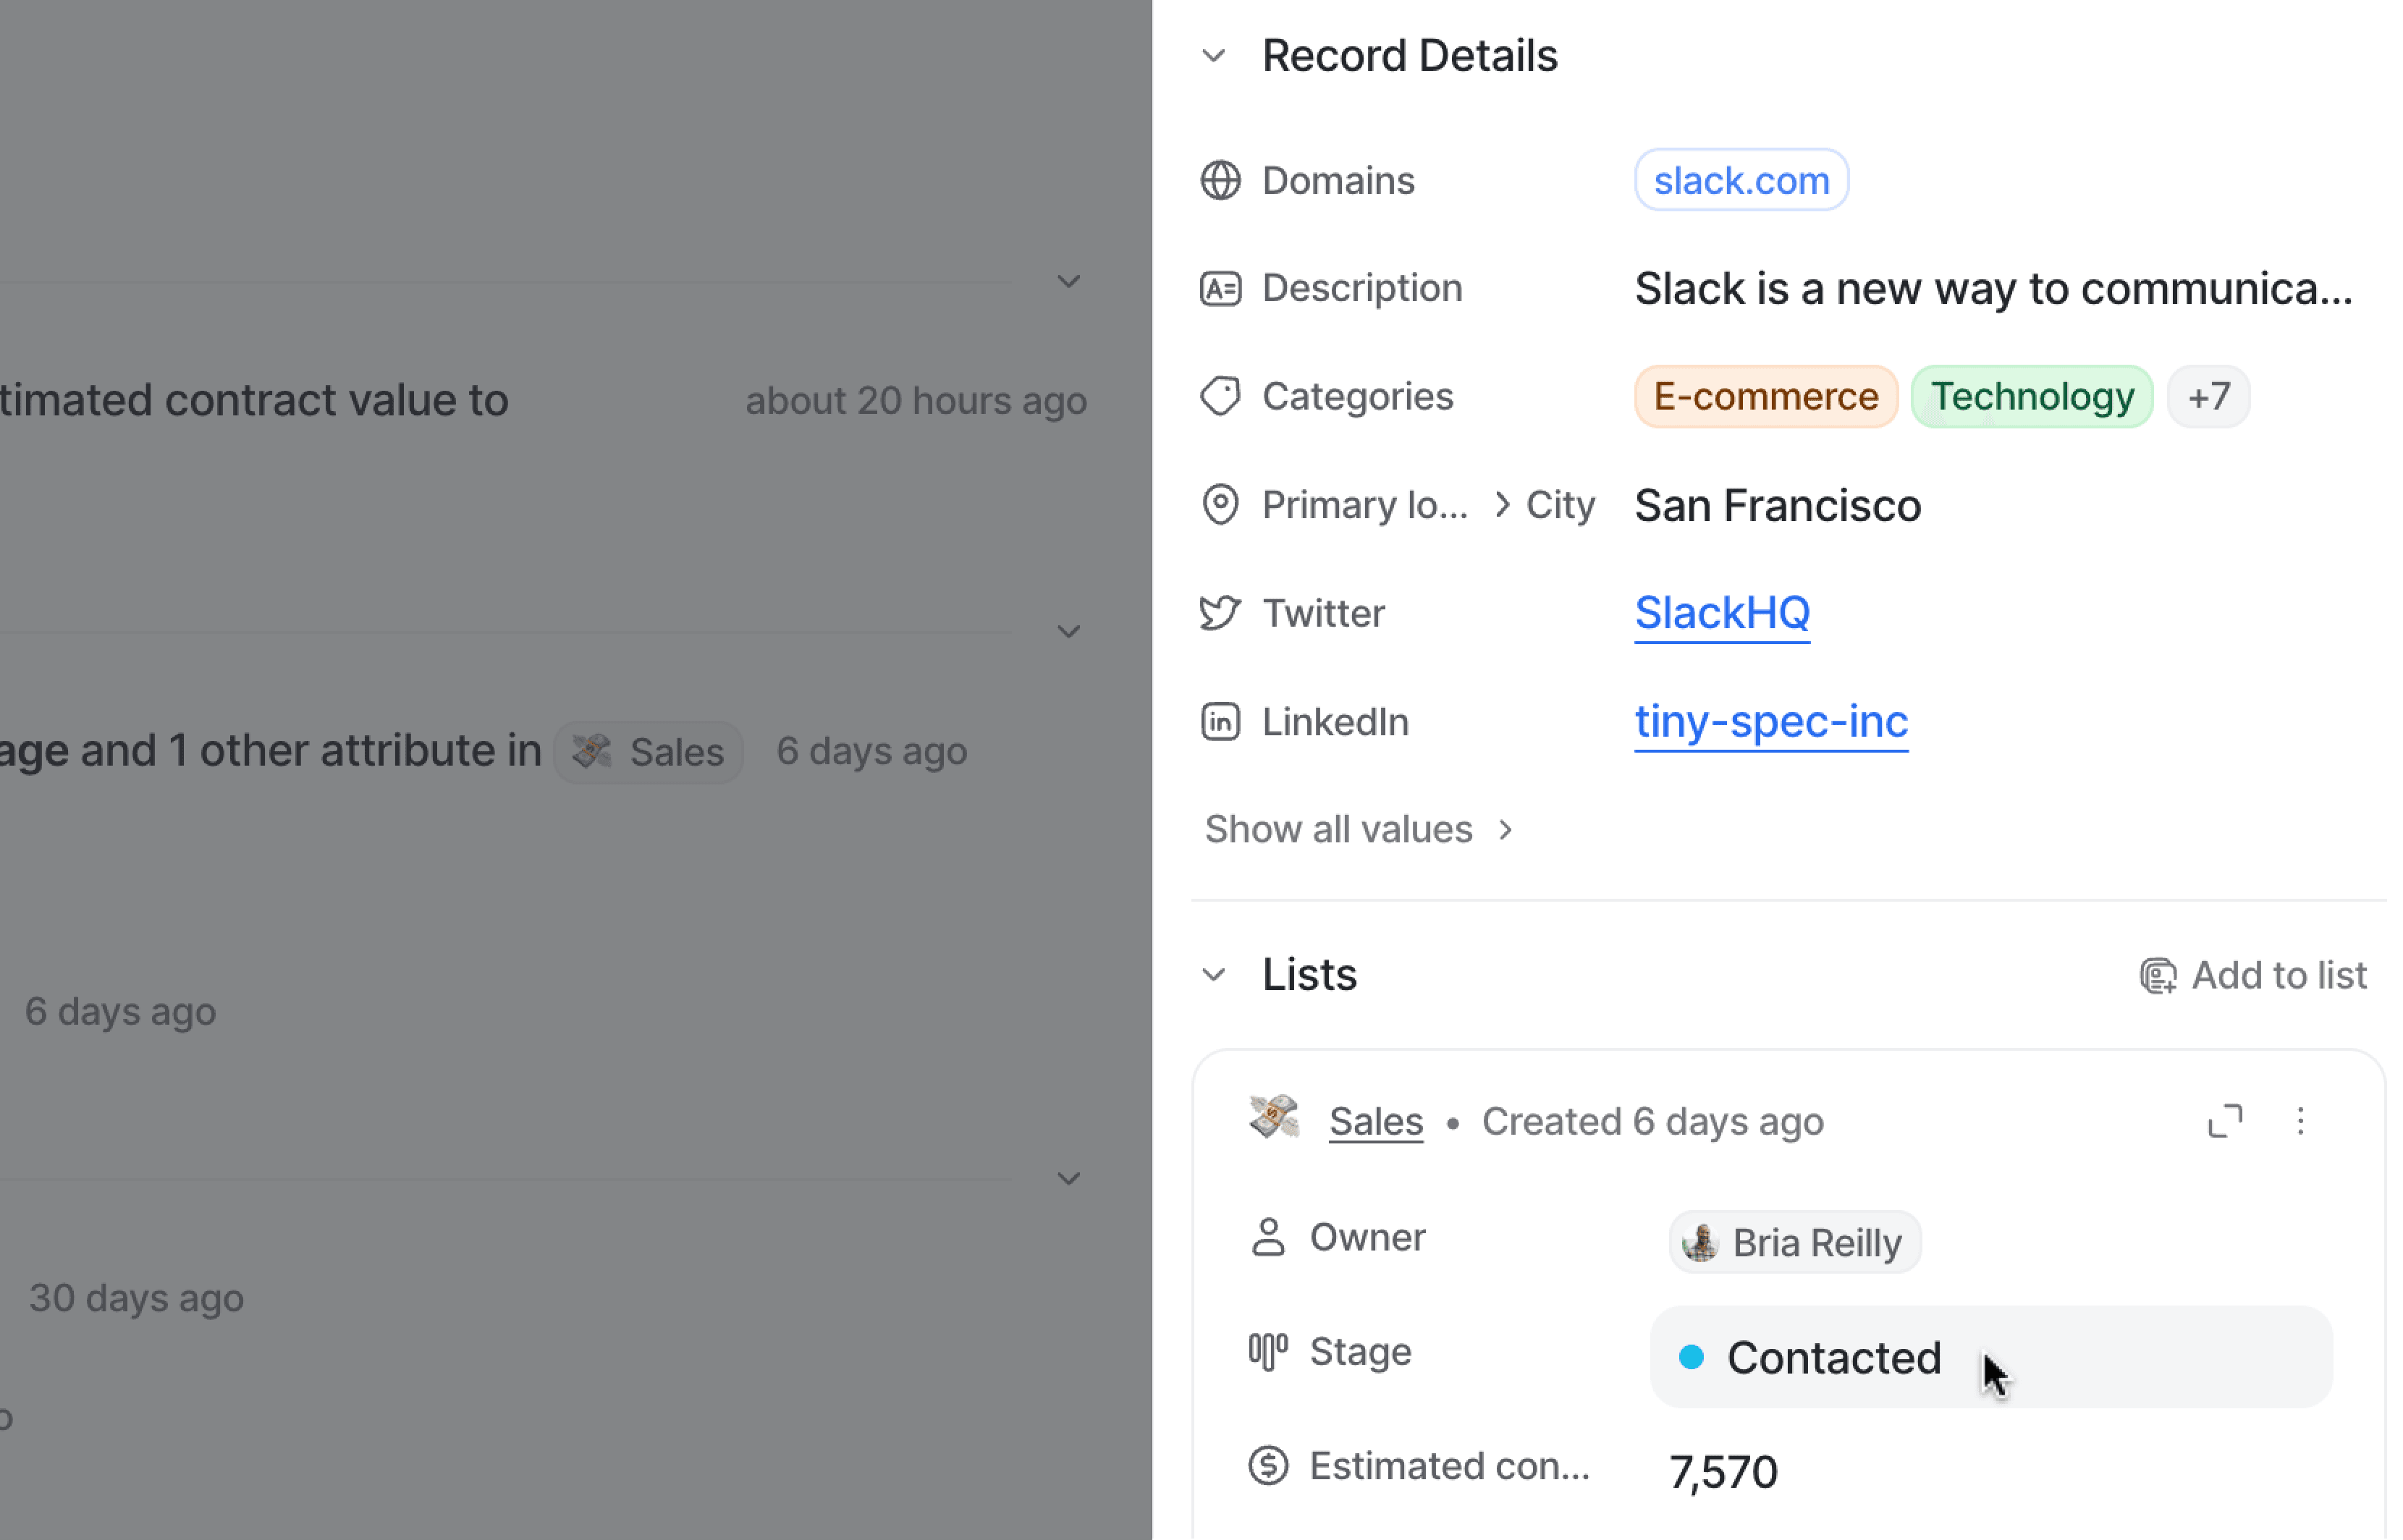Click the globe icon beside Domains
Viewport: 2403px width, 1540px height.
1220,181
